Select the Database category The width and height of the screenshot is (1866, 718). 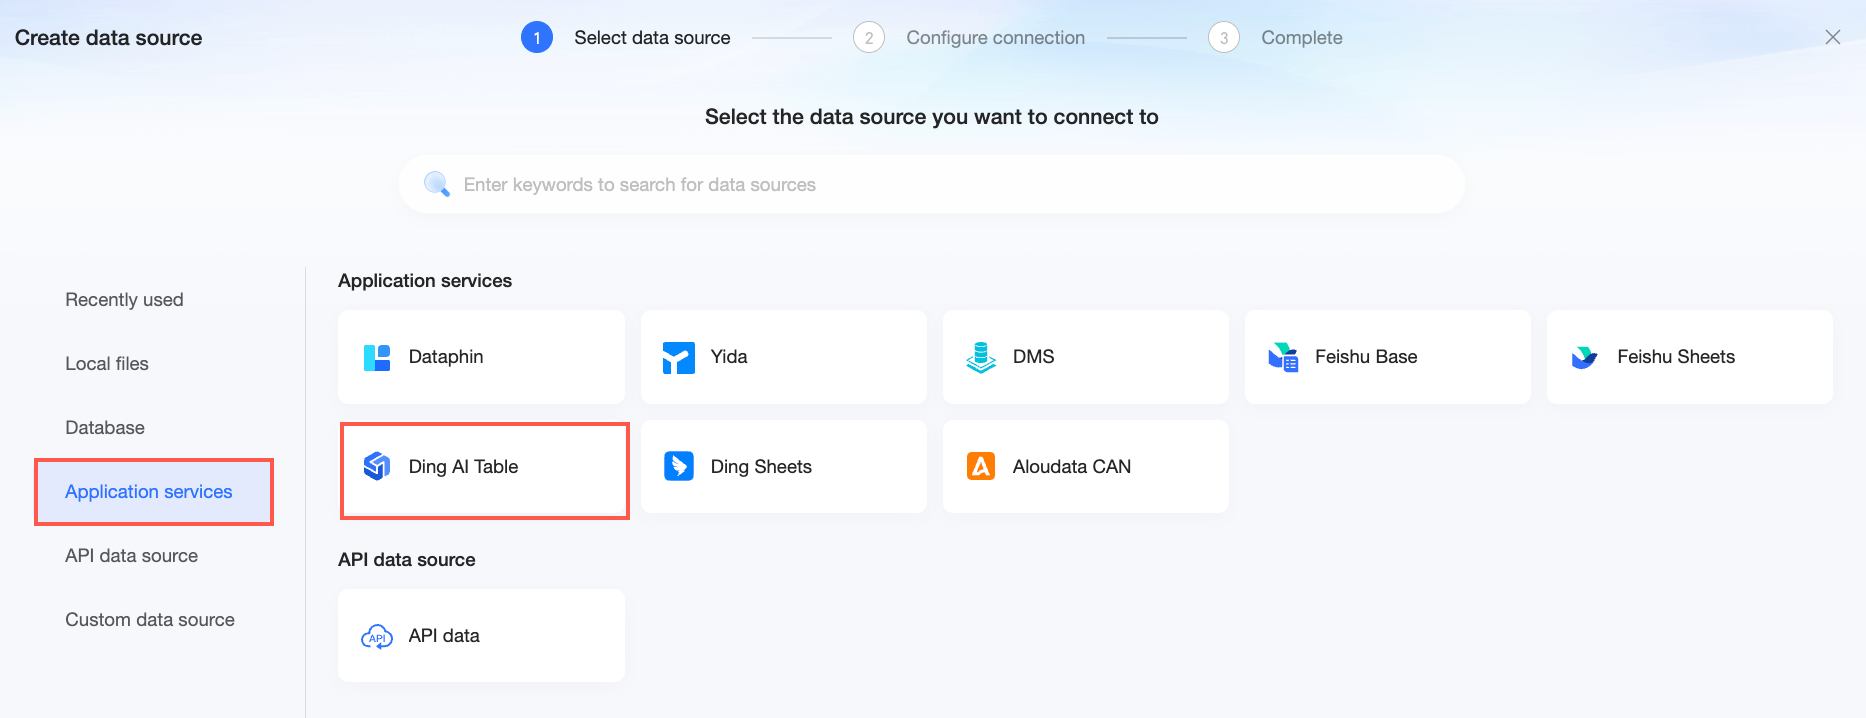coord(105,428)
